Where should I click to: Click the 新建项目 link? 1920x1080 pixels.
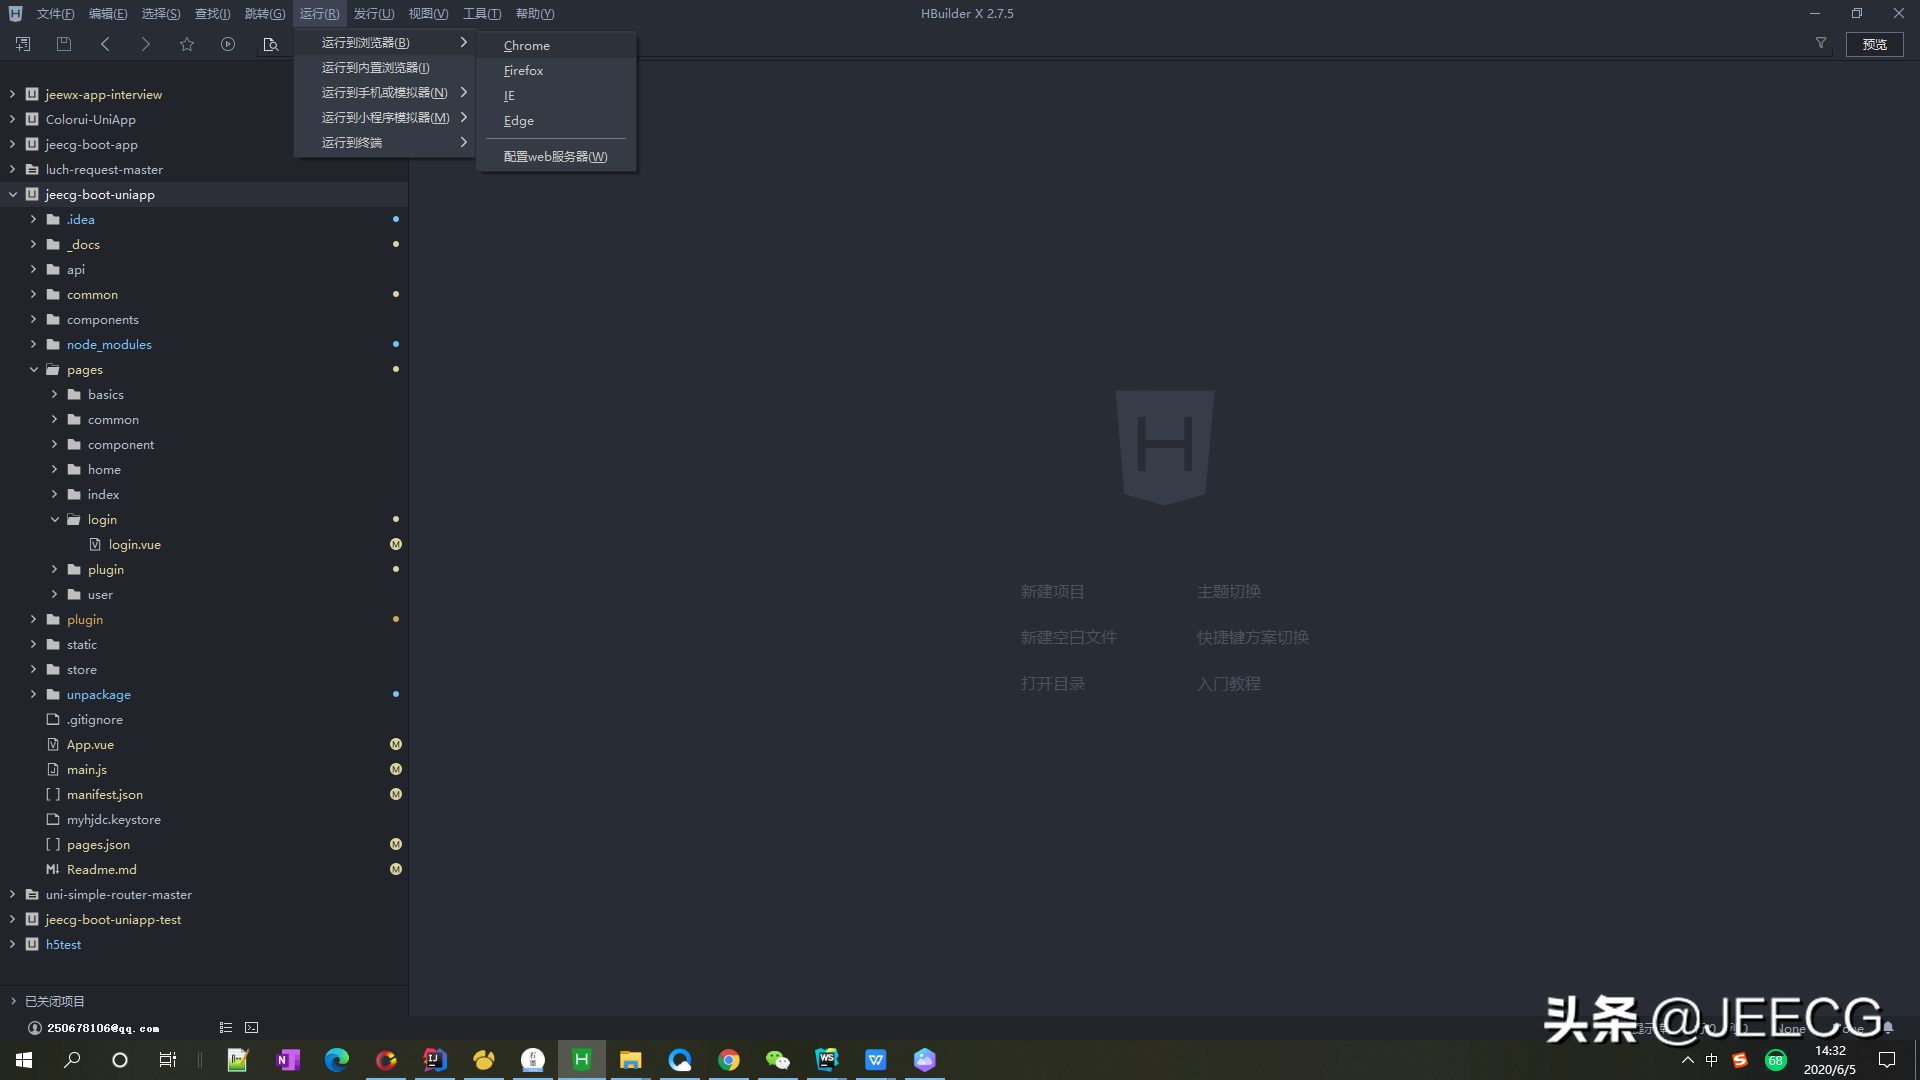click(x=1052, y=591)
